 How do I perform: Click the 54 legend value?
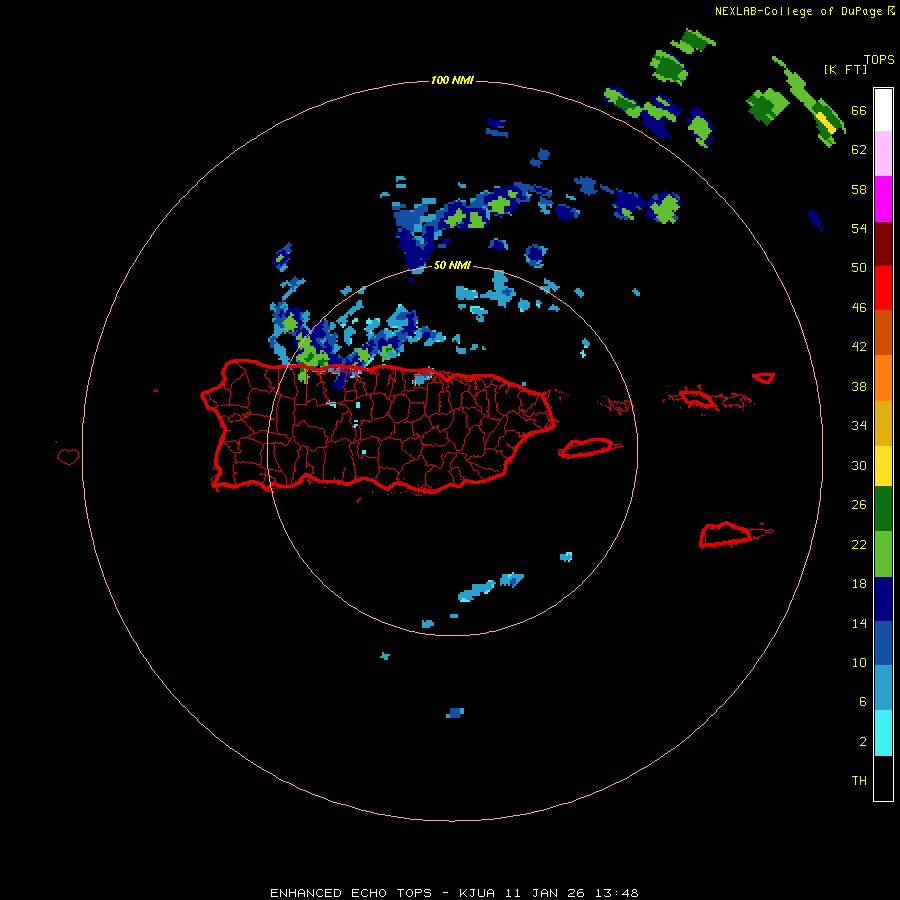tap(859, 228)
